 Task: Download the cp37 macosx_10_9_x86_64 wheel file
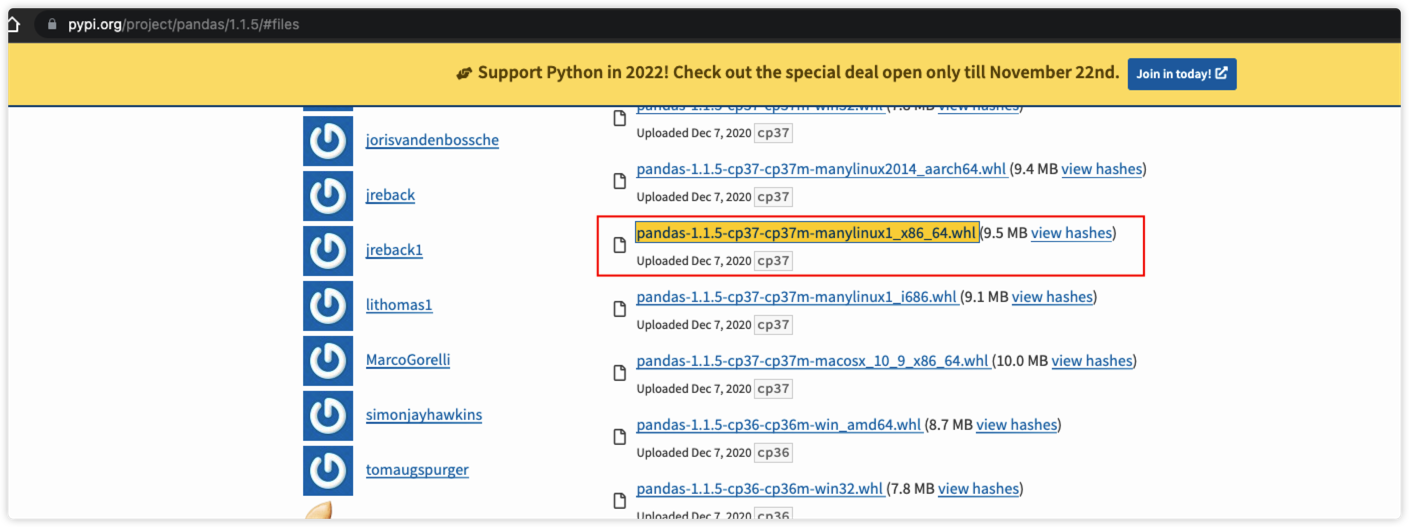click(812, 361)
